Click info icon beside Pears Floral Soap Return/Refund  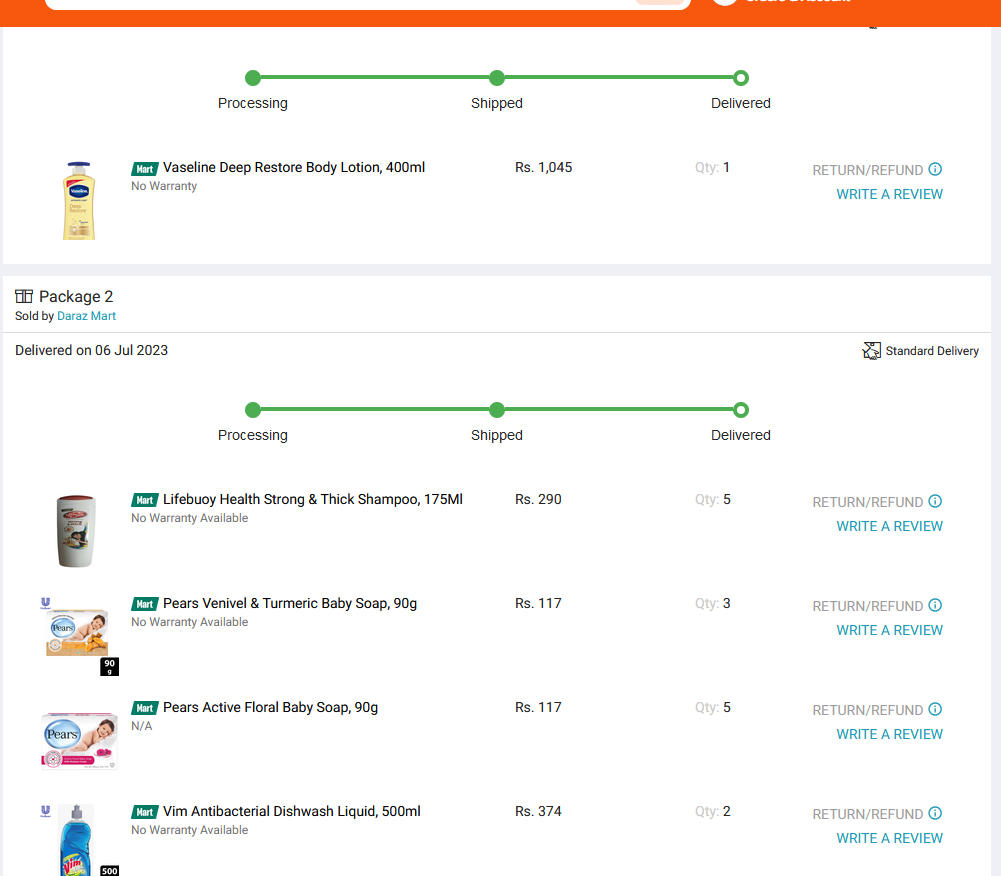point(935,709)
